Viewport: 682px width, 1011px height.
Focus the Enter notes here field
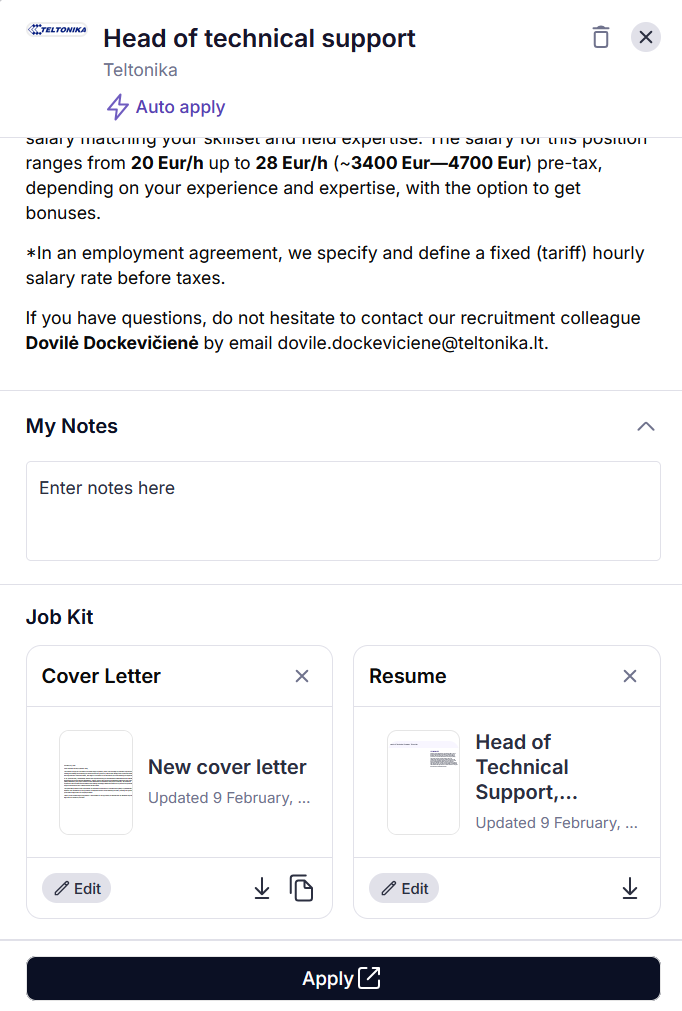coord(343,510)
